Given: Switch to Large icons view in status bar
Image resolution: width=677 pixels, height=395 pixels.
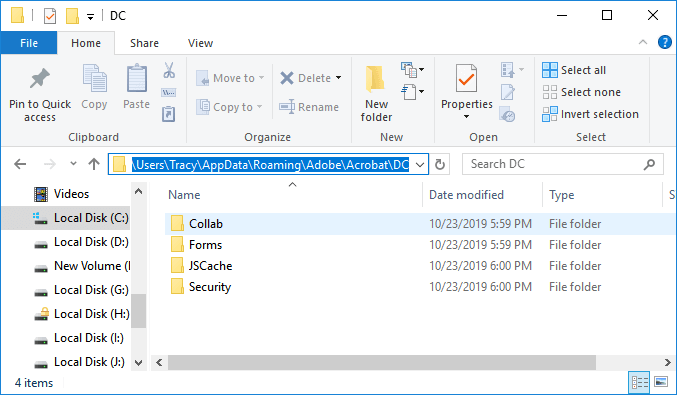Looking at the screenshot, I should click(x=661, y=382).
